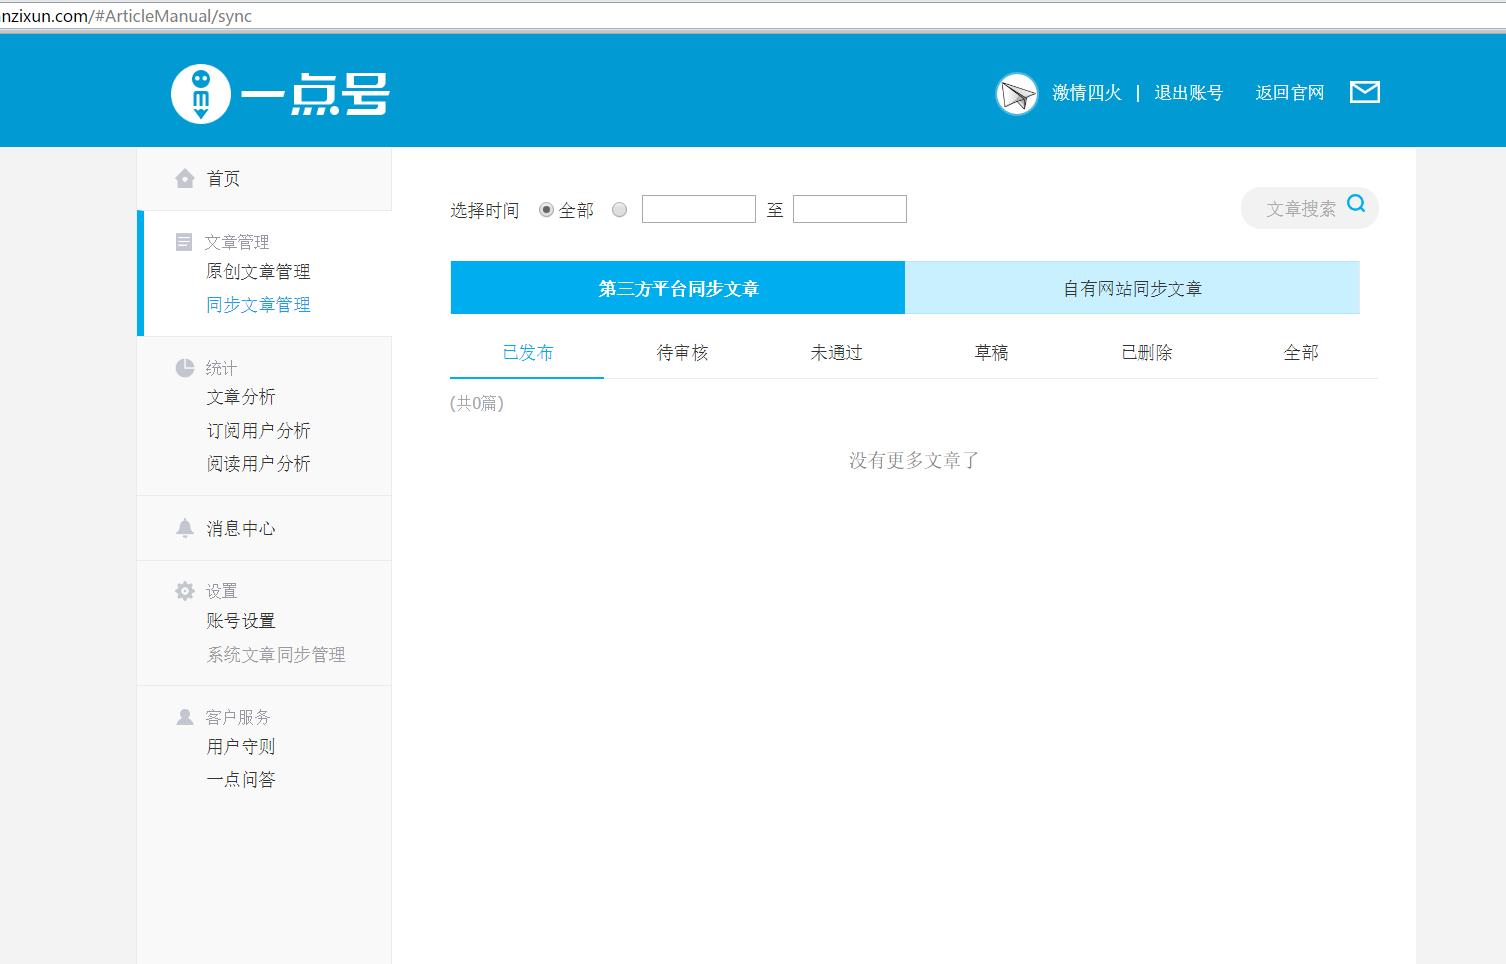Click the person icon next to 客户服务
This screenshot has width=1506, height=964.
184,716
